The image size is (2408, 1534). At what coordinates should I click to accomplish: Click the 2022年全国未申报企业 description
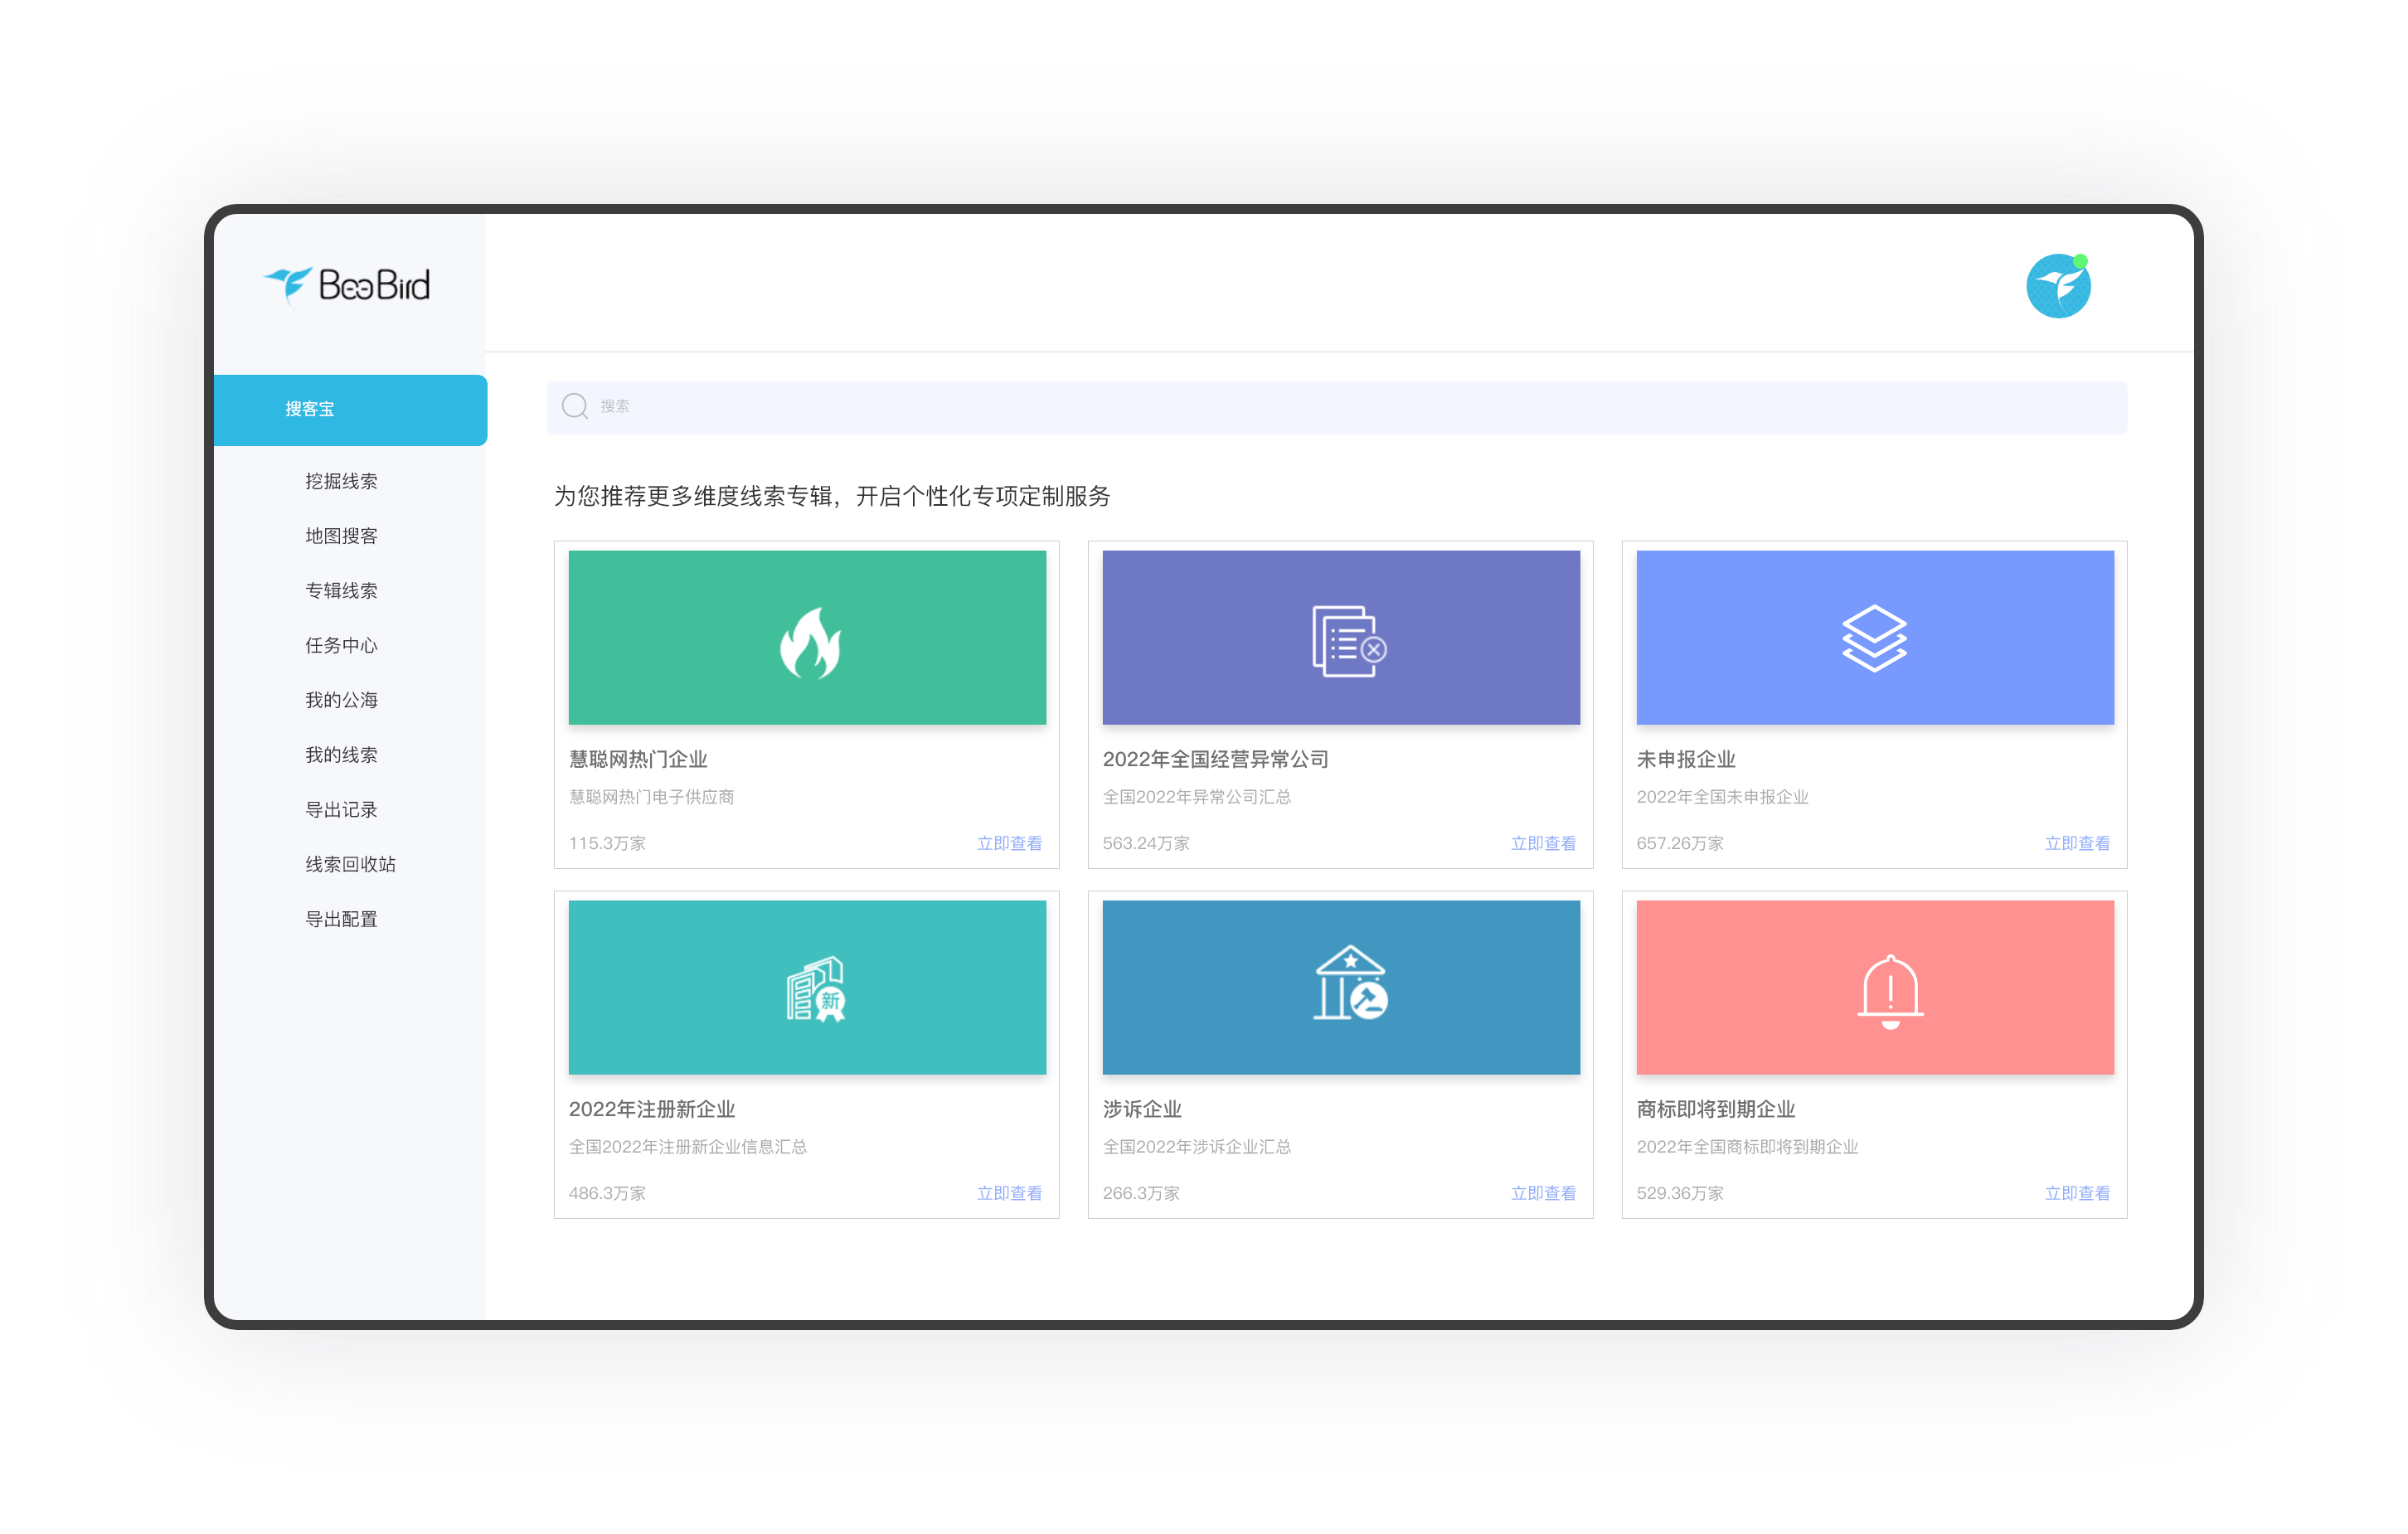point(1722,797)
